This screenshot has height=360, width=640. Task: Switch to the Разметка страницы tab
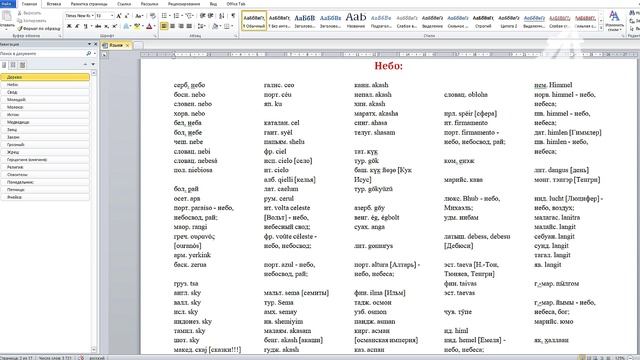[x=89, y=4]
